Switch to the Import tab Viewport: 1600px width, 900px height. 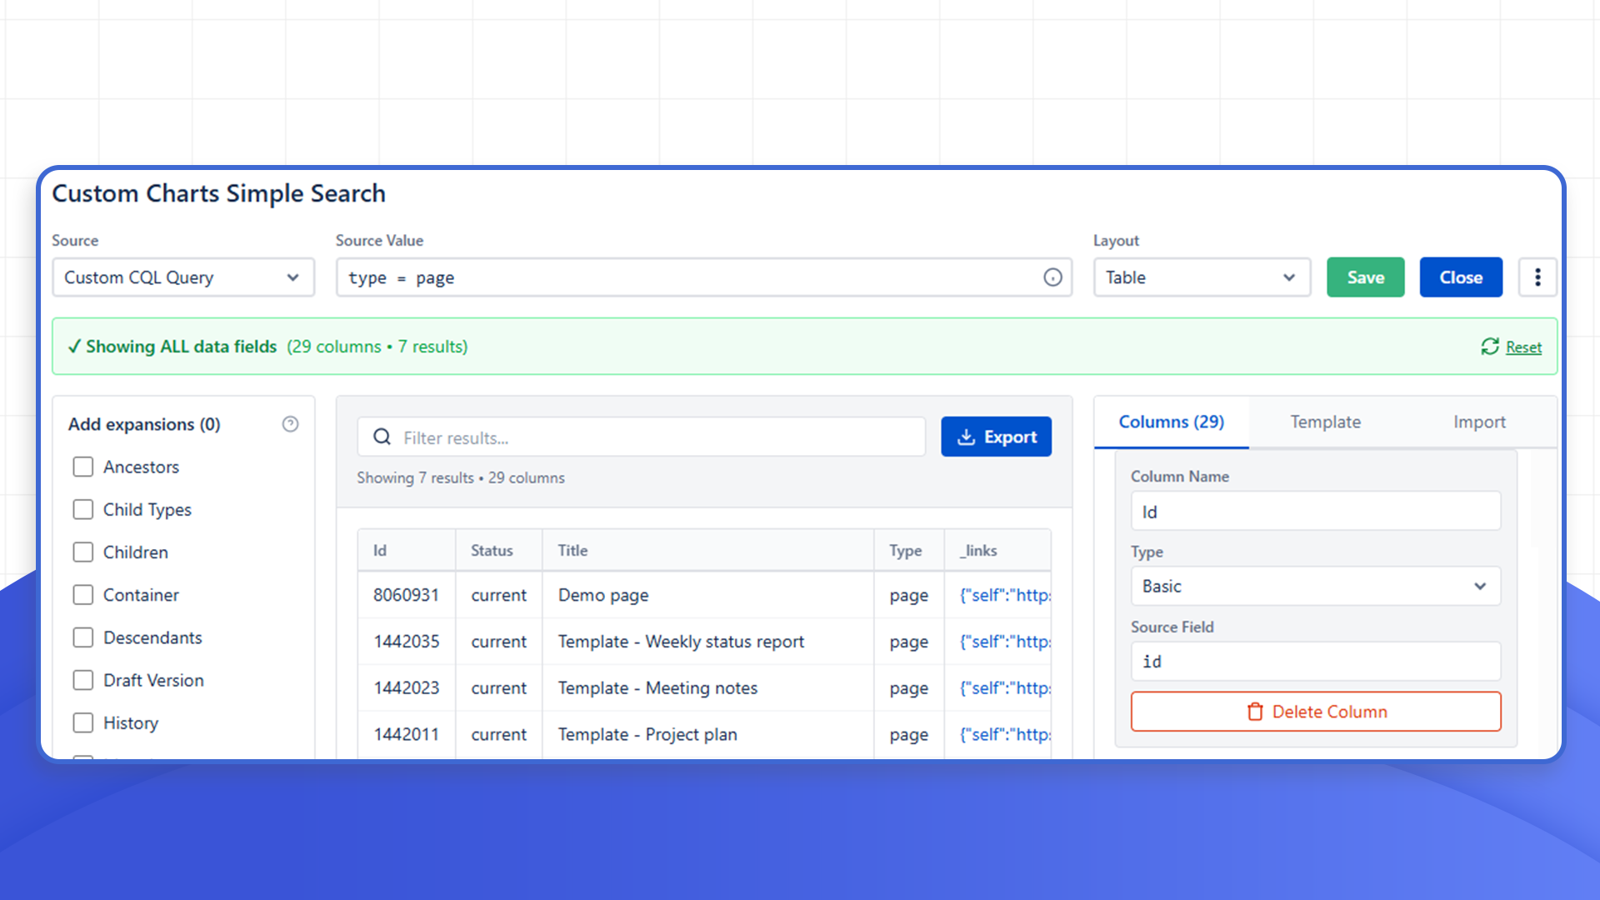pyautogui.click(x=1479, y=421)
